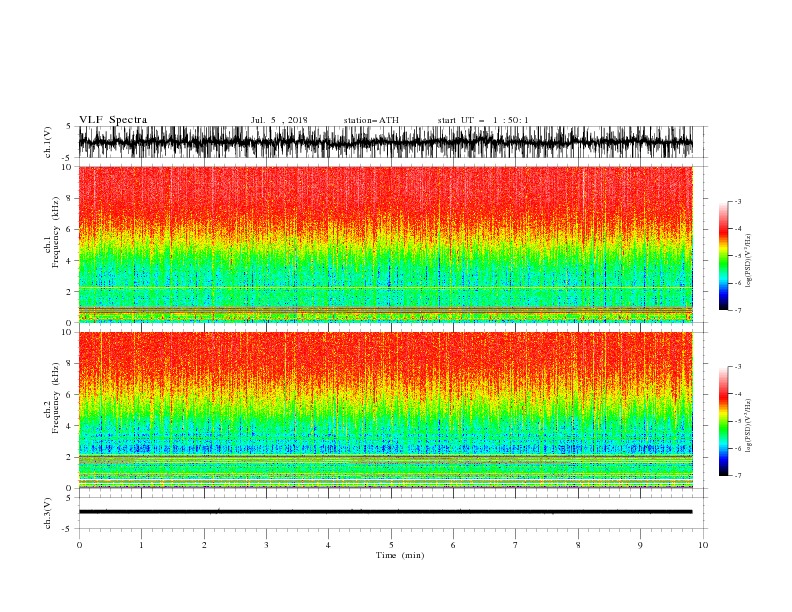Click the "VLF Spectra" title text
This screenshot has height=612, width=792.
[113, 120]
